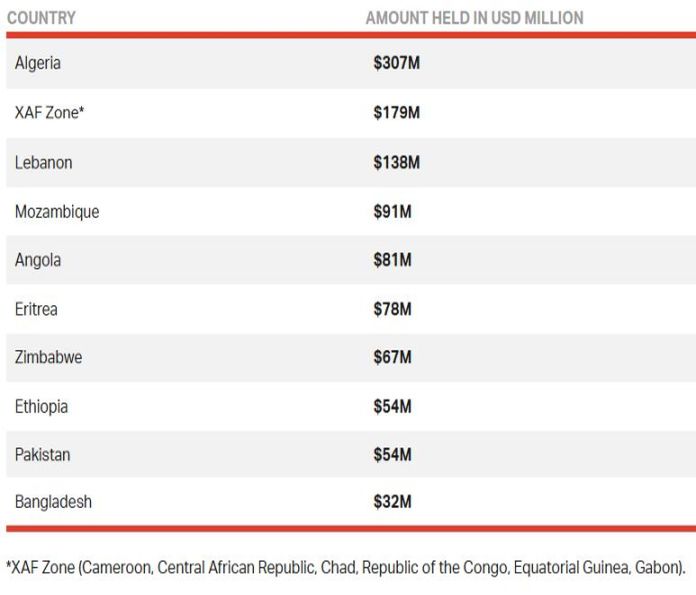Select the Ethiopia country cell

click(42, 407)
